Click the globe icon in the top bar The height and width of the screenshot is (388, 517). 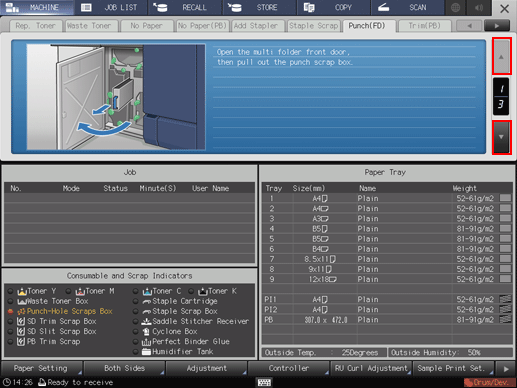click(x=455, y=7)
